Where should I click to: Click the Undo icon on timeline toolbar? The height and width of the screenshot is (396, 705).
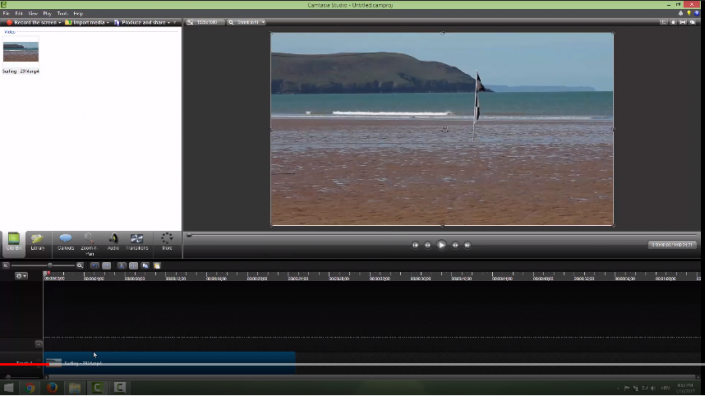pyautogui.click(x=94, y=266)
